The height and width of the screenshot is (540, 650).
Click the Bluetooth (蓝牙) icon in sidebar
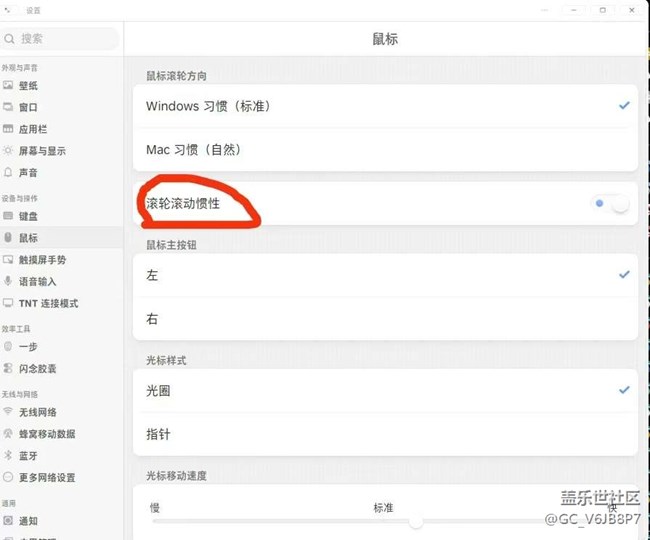(9, 456)
